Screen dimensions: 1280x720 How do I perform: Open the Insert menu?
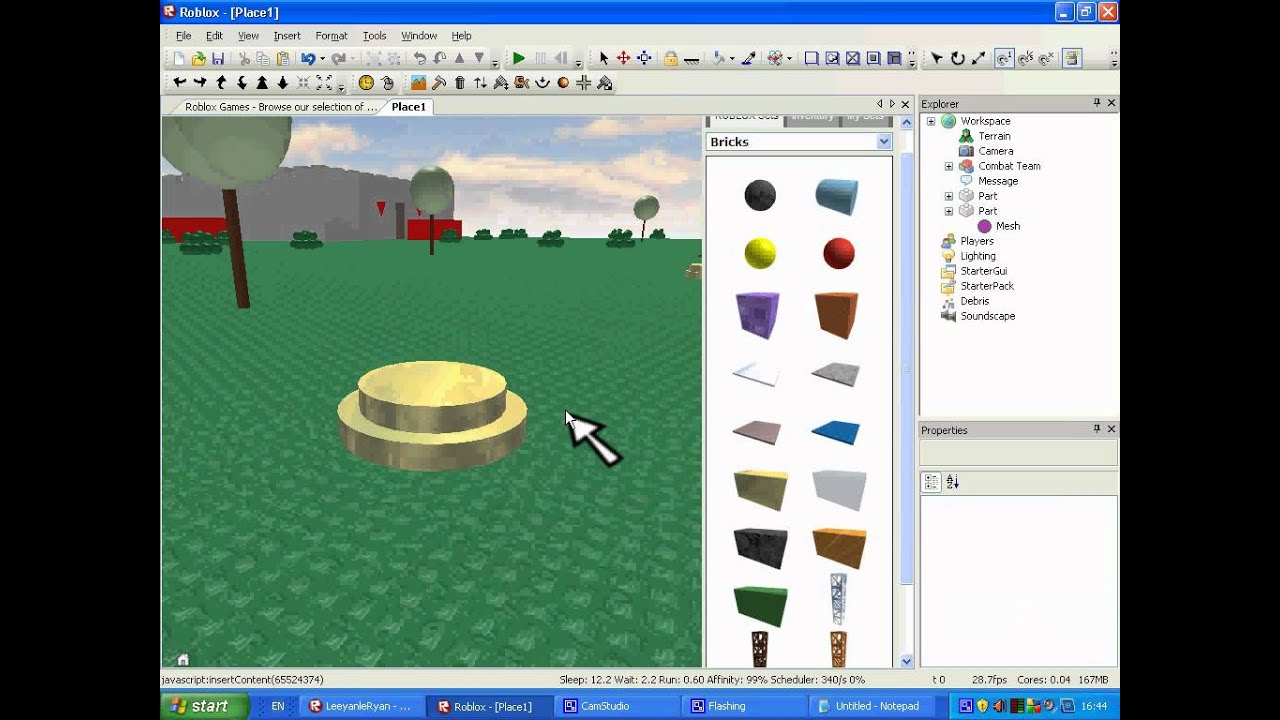click(x=287, y=35)
